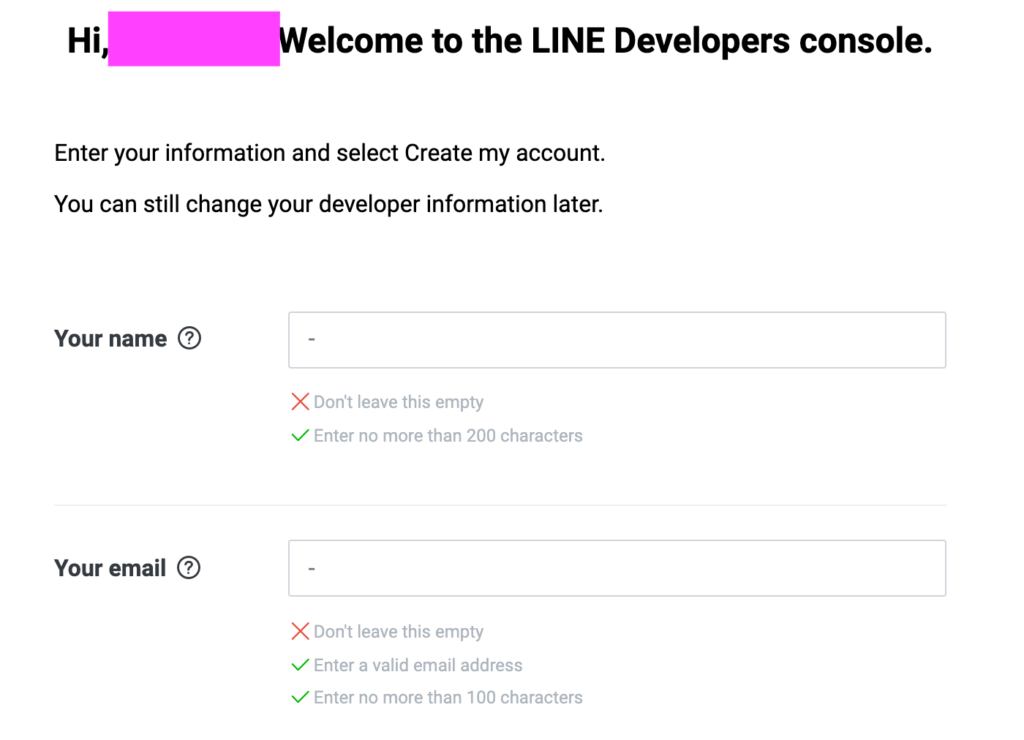The image size is (1024, 740).
Task: Click the "Enter no more than 100 characters" message
Action: [x=448, y=698]
